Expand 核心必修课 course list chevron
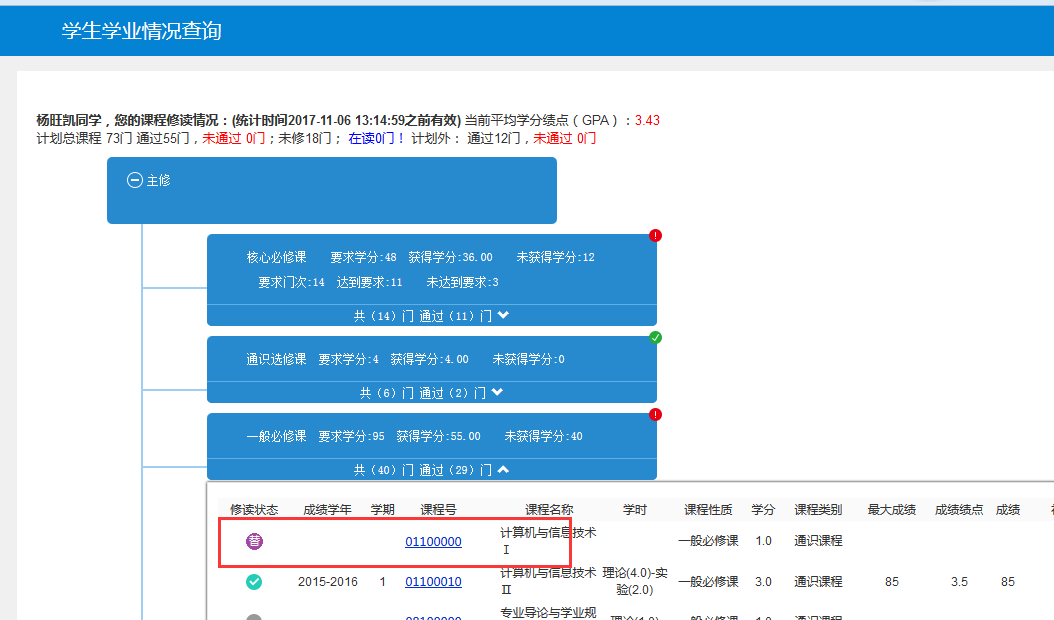Screen dimensions: 1054x620 [x=503, y=316]
